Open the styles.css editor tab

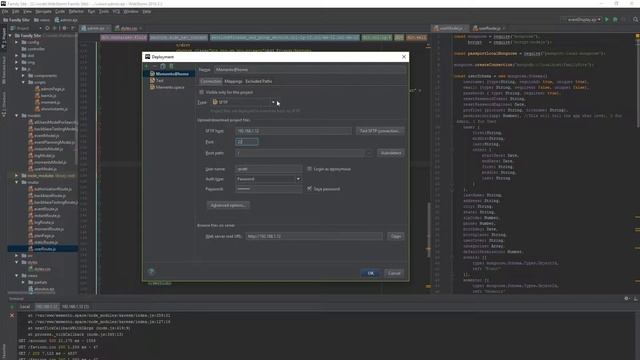[129, 28]
